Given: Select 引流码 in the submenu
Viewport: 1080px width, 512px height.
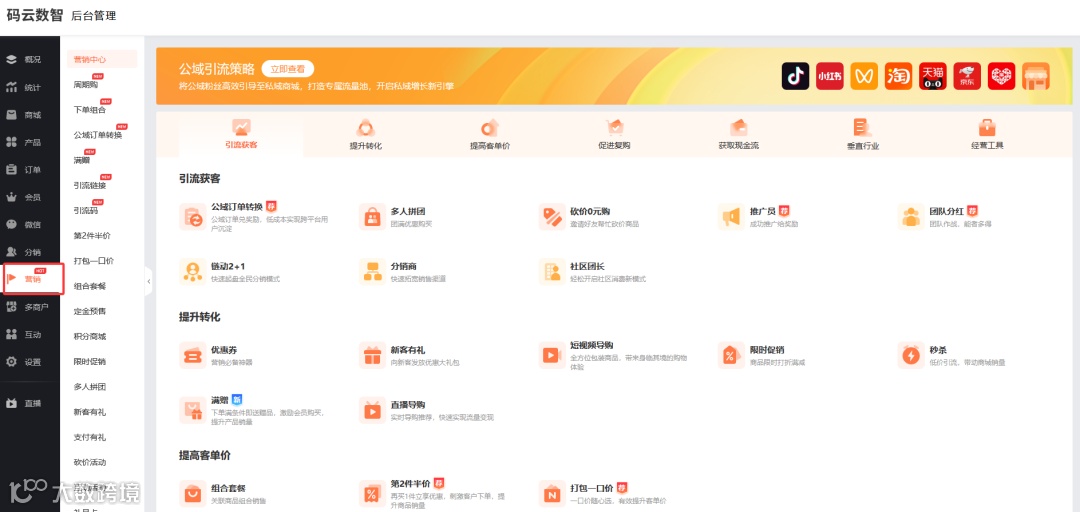Looking at the screenshot, I should pyautogui.click(x=85, y=210).
